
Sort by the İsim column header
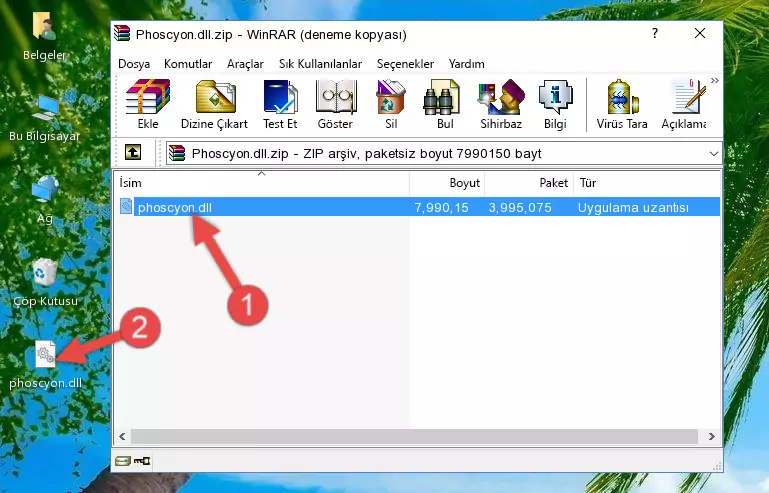point(262,183)
